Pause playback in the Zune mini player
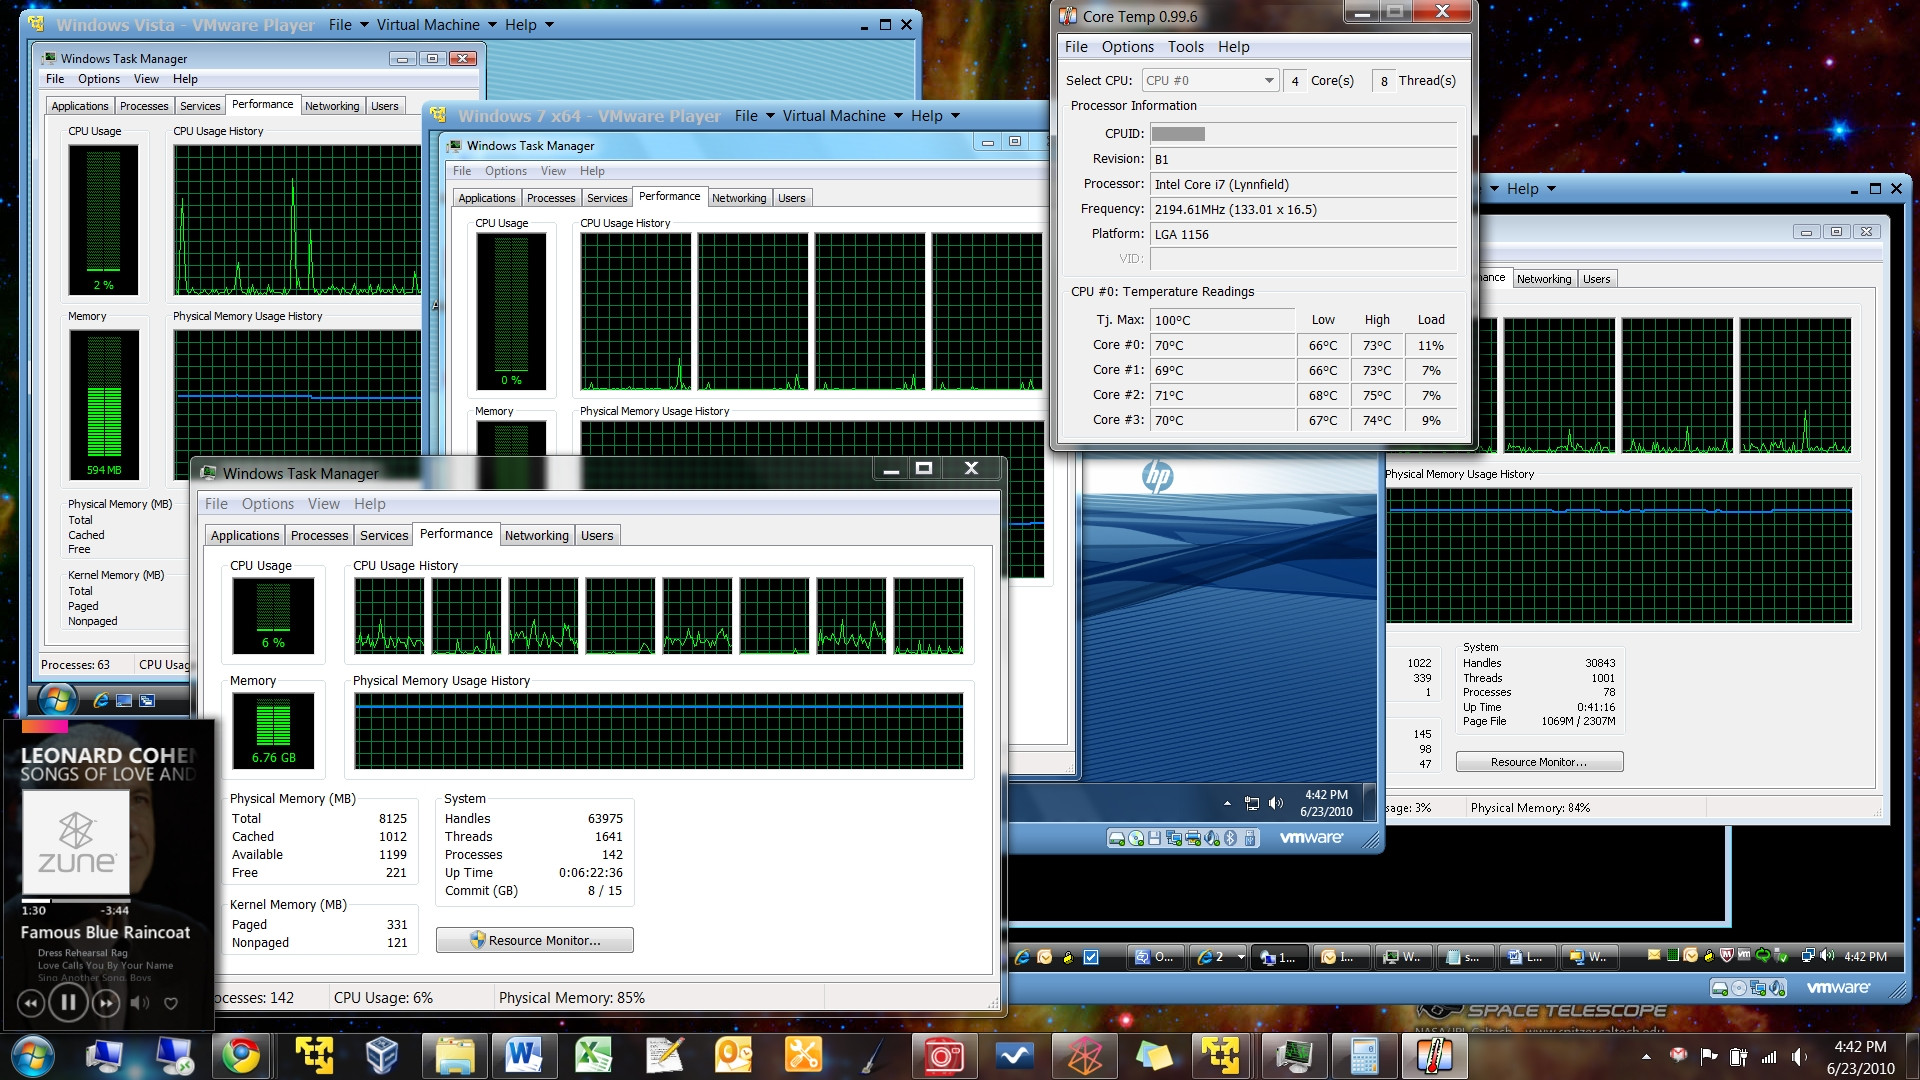 coord(68,1002)
